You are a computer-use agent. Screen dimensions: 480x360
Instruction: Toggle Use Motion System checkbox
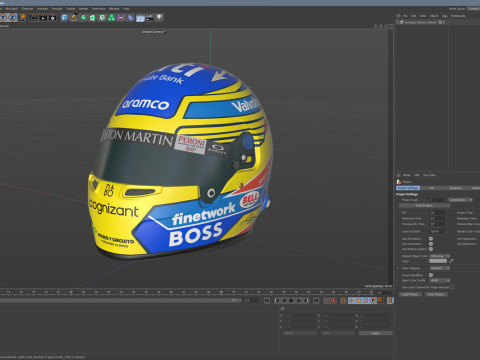coord(431,249)
